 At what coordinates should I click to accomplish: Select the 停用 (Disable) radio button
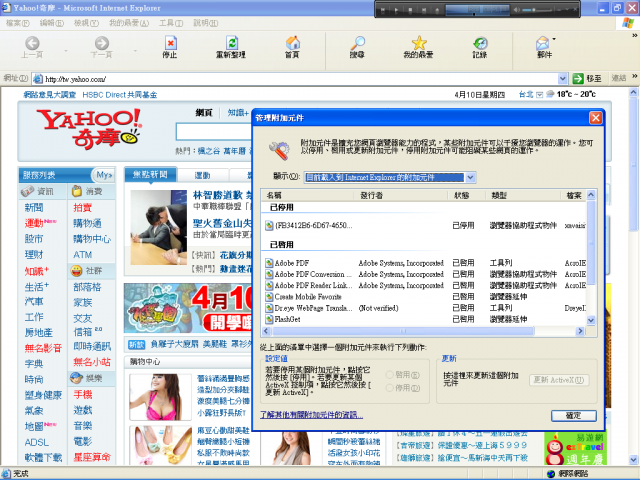point(389,388)
